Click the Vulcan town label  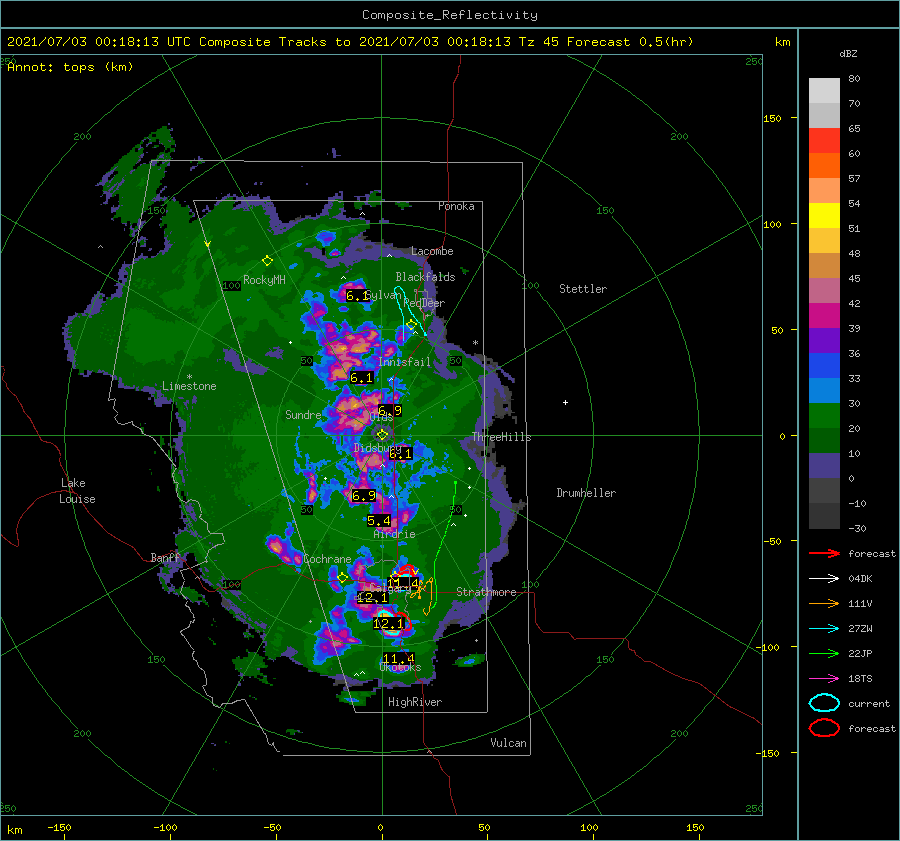tap(509, 743)
